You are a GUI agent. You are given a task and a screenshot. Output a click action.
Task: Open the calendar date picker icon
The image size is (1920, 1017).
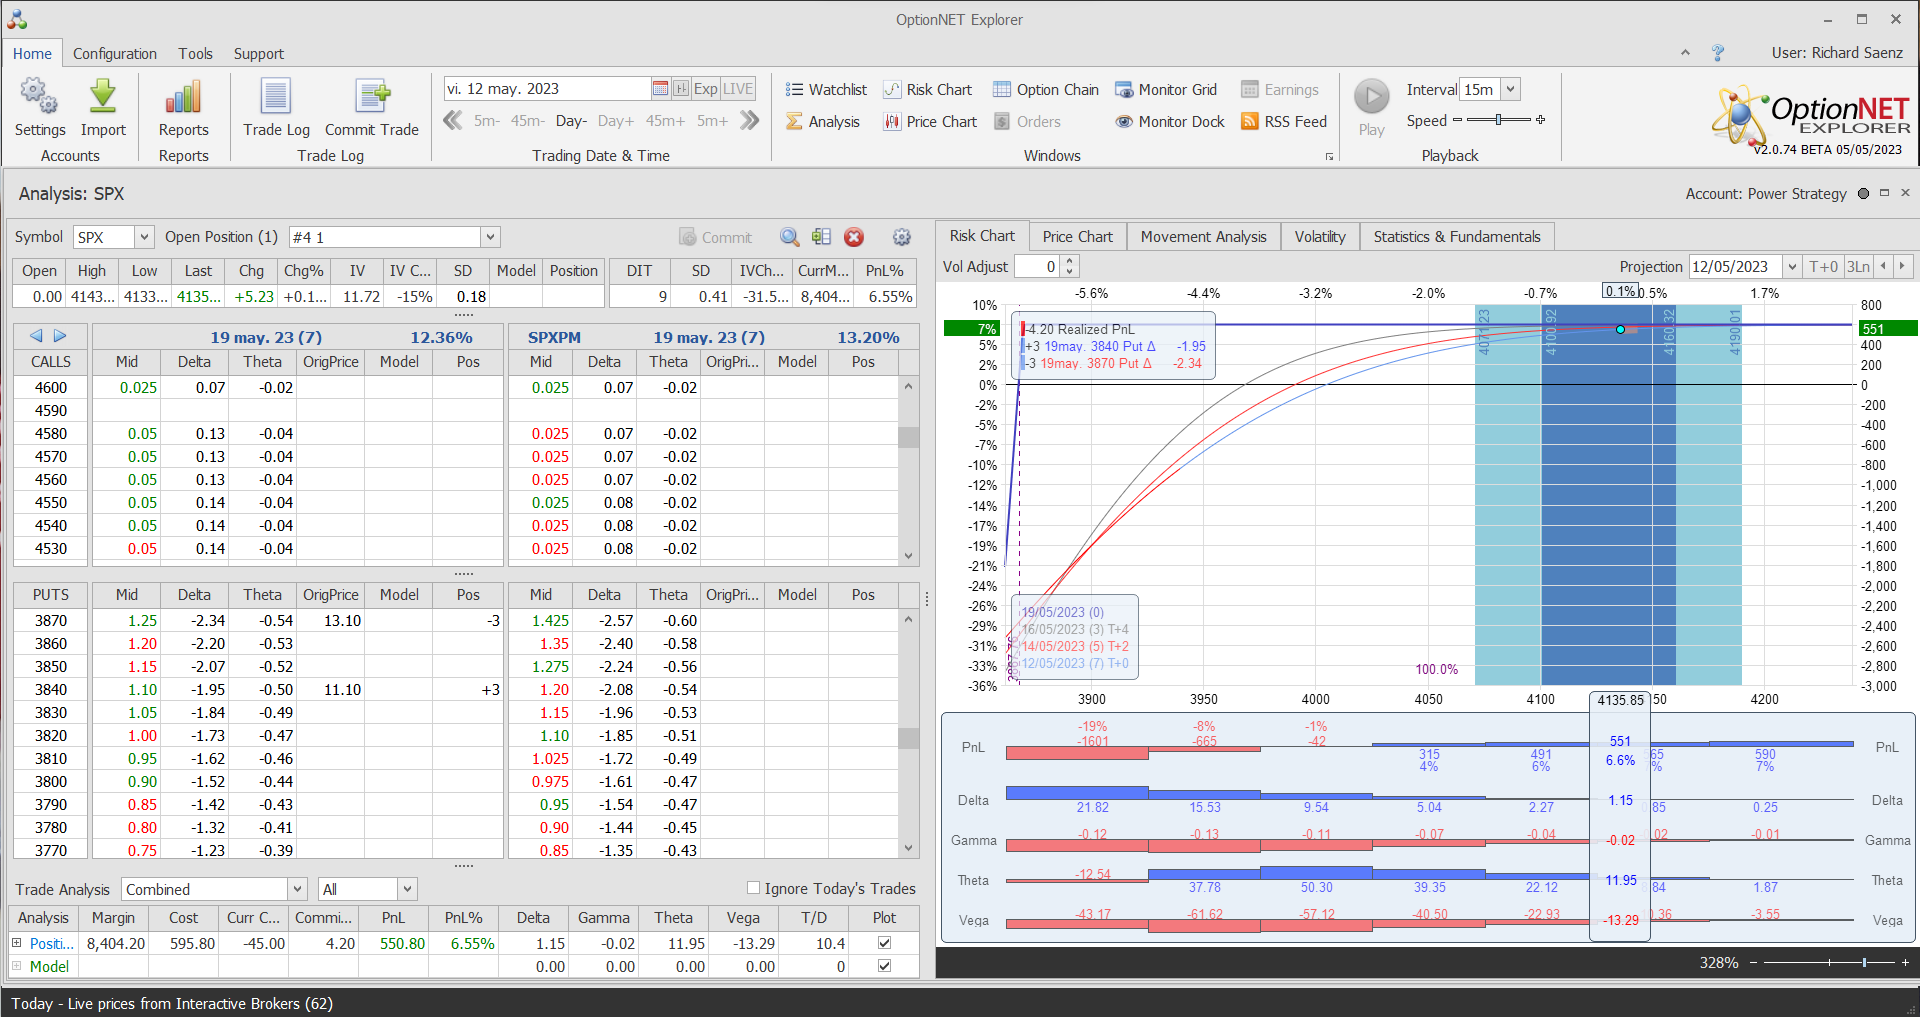click(660, 89)
